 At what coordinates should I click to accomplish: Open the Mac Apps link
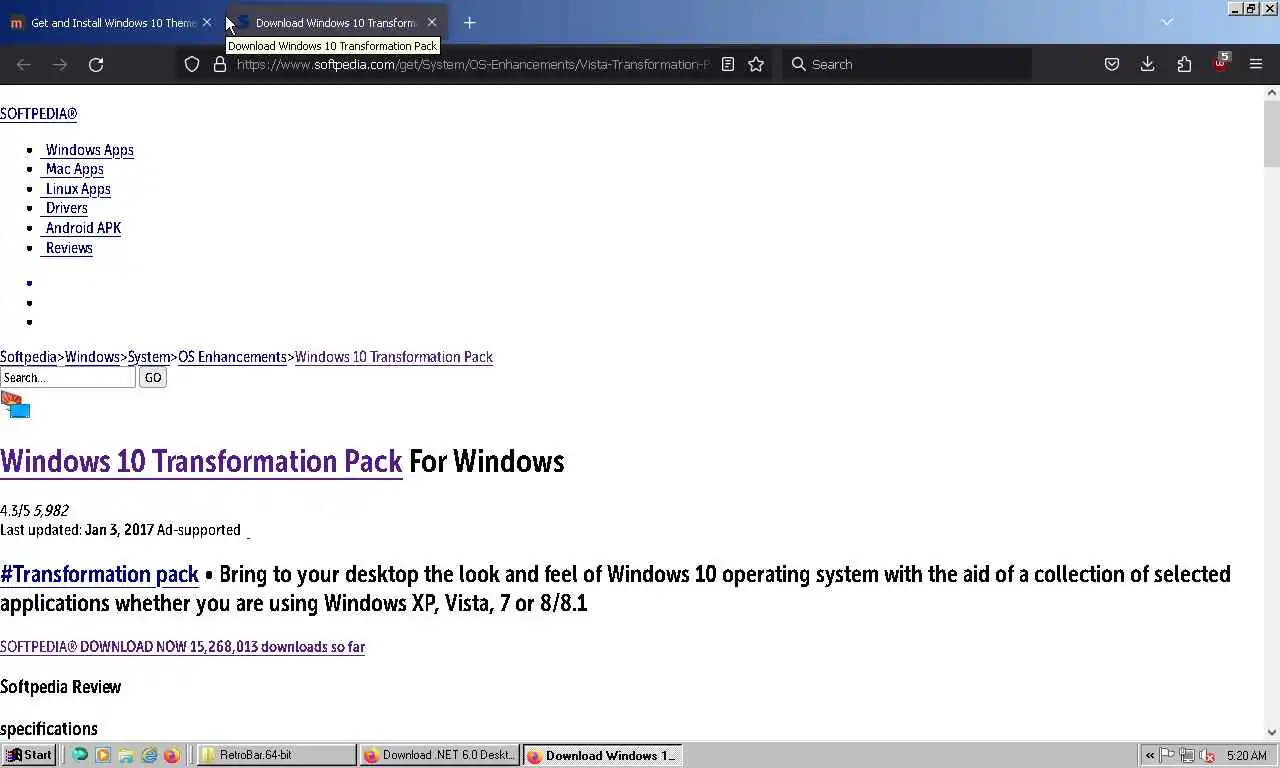pos(74,169)
